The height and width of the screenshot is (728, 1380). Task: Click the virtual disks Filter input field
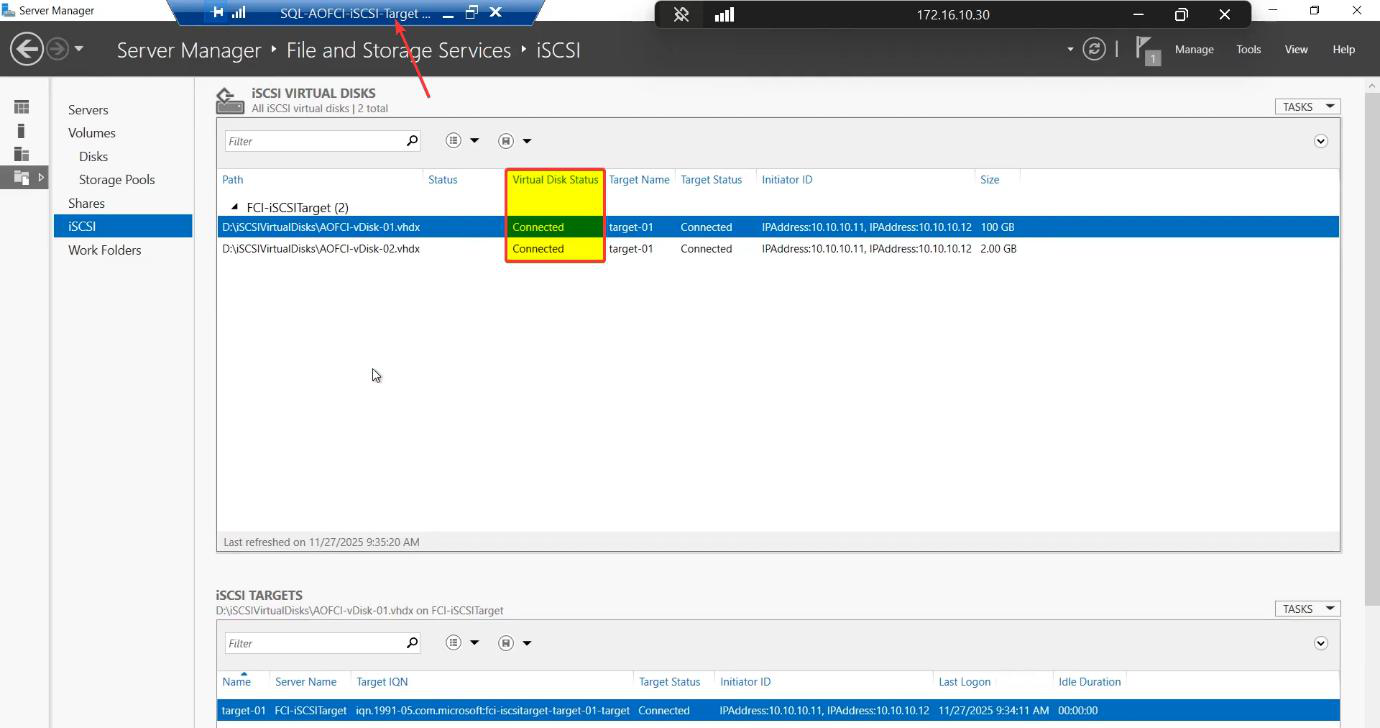(313, 141)
